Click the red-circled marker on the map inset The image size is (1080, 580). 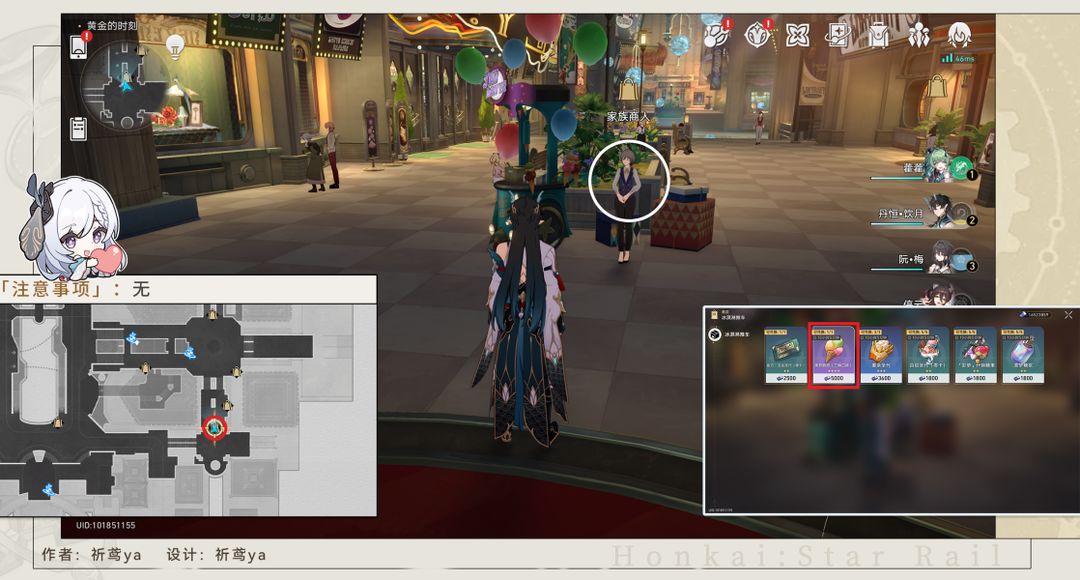tap(215, 428)
